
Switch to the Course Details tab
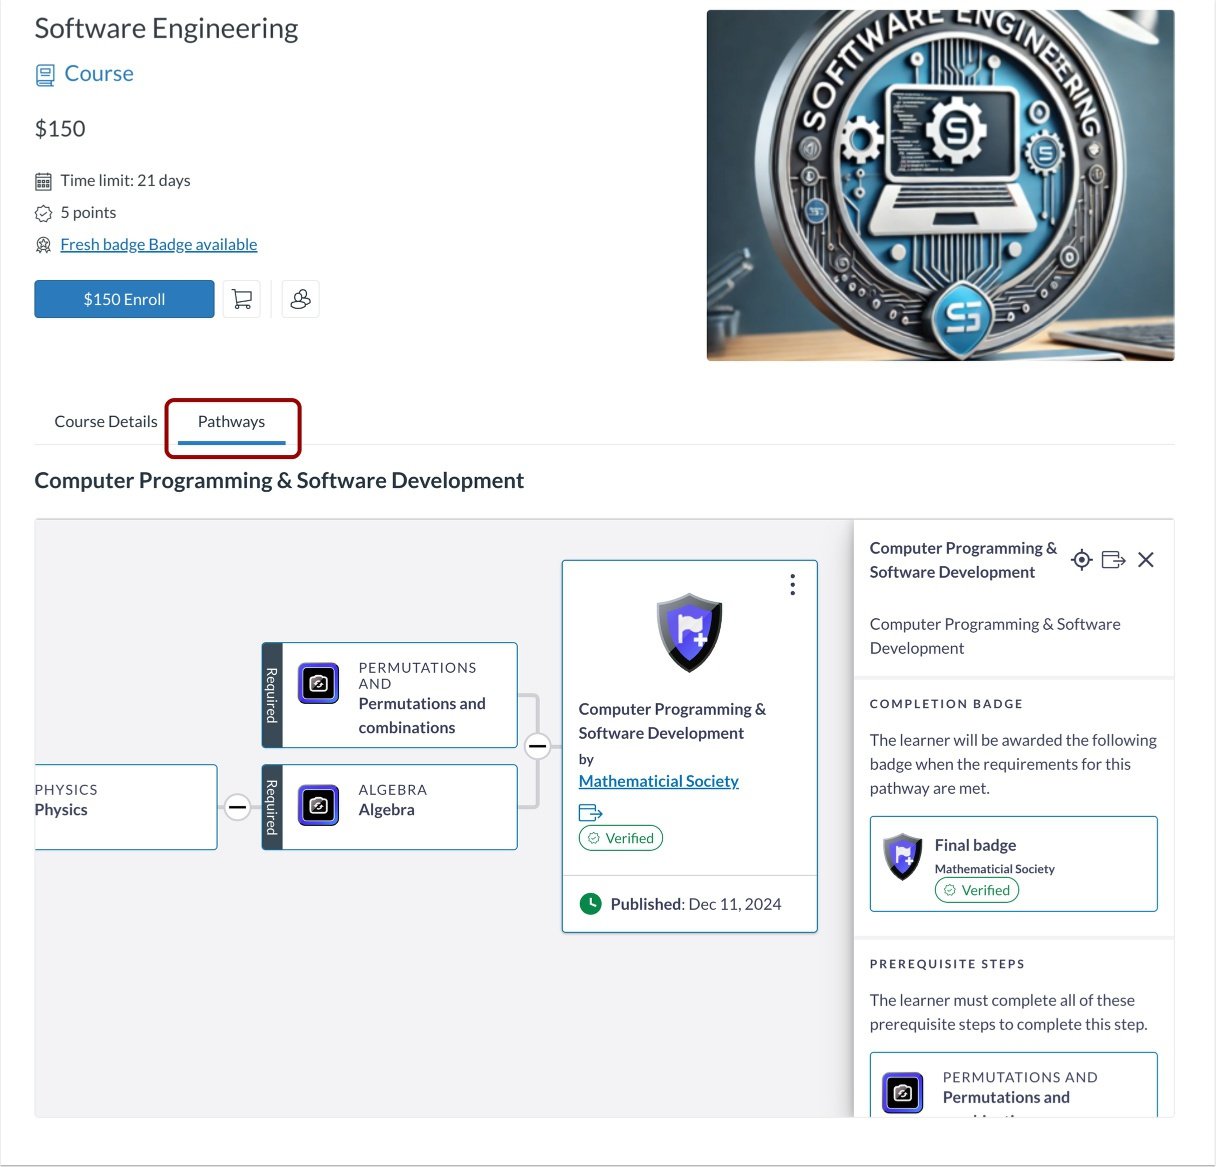coord(105,421)
